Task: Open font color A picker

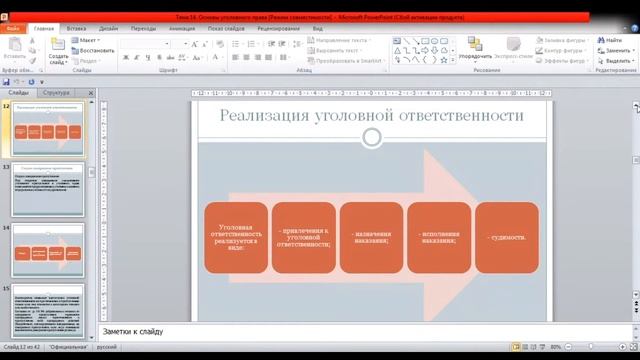Action: pyautogui.click(x=216, y=58)
